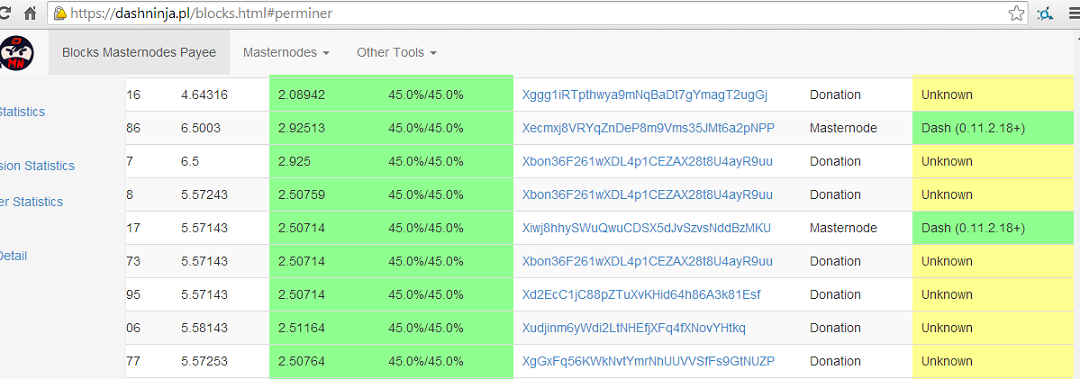Open the Xbon36F261w address in the row starting 73

click(x=647, y=261)
